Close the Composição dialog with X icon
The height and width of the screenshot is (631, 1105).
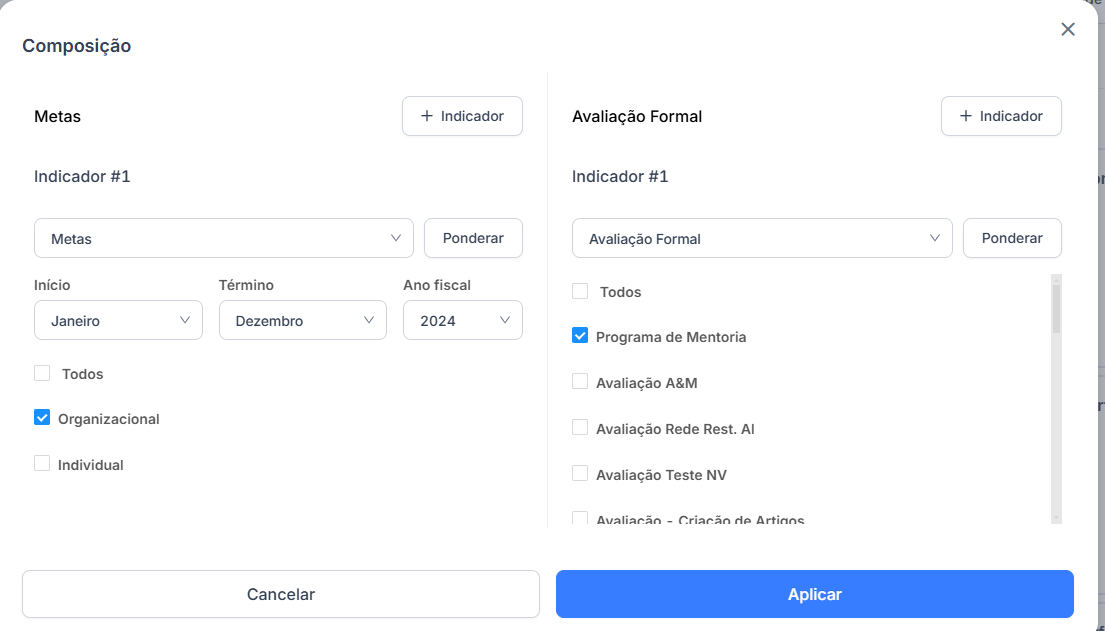point(1068,29)
